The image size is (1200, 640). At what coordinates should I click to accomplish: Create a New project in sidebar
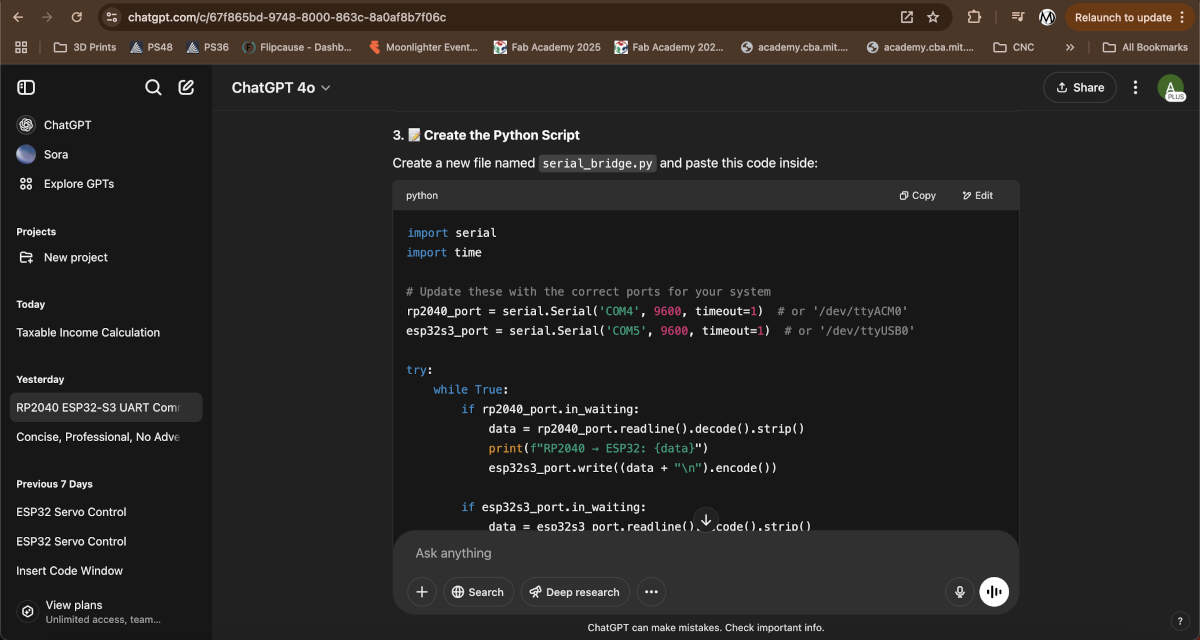[x=105, y=257]
